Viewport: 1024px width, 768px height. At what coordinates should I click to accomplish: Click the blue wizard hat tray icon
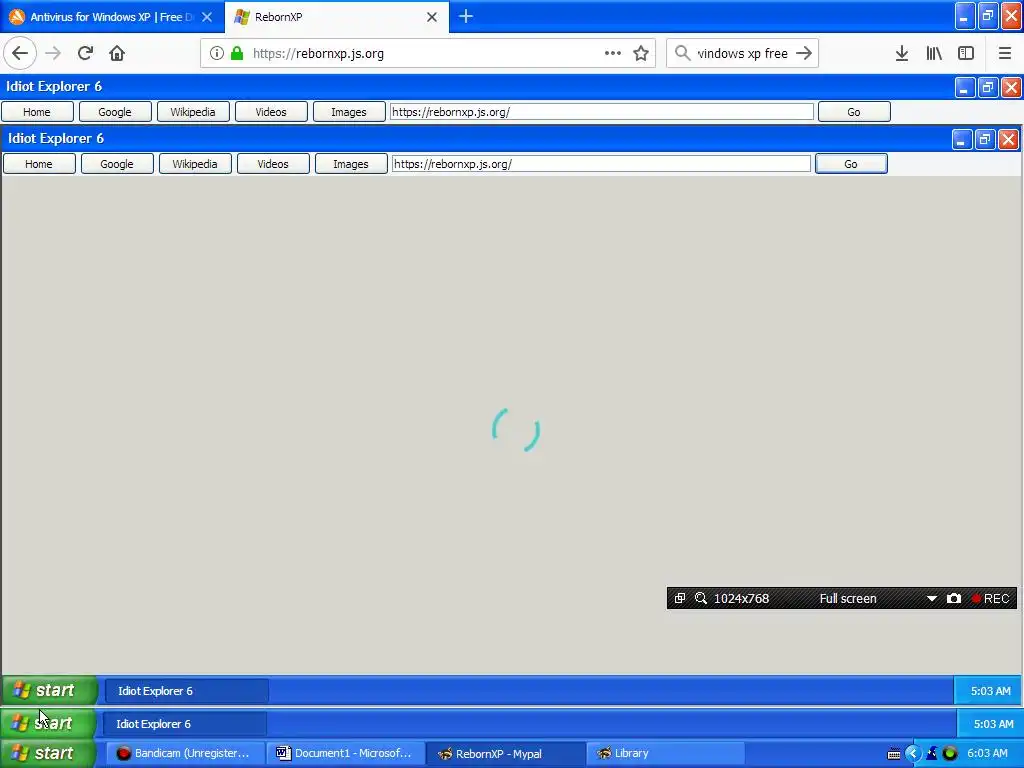click(932, 754)
